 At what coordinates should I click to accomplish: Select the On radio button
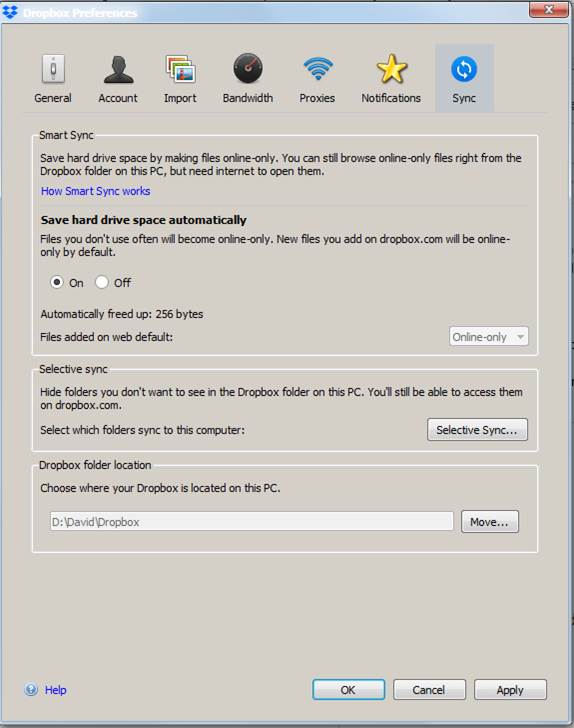tap(57, 282)
